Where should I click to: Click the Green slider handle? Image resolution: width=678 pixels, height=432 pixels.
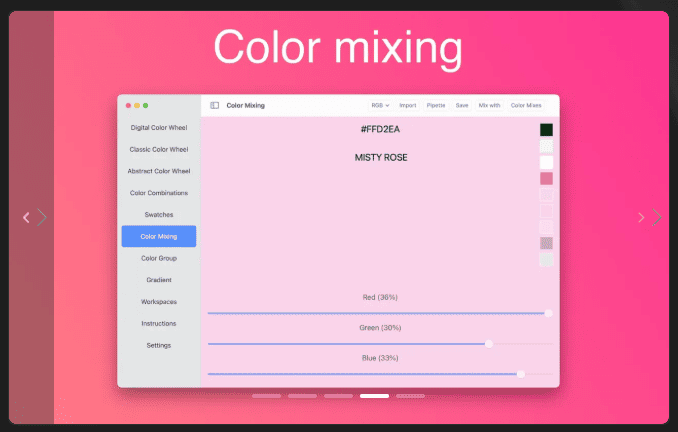[x=489, y=344]
